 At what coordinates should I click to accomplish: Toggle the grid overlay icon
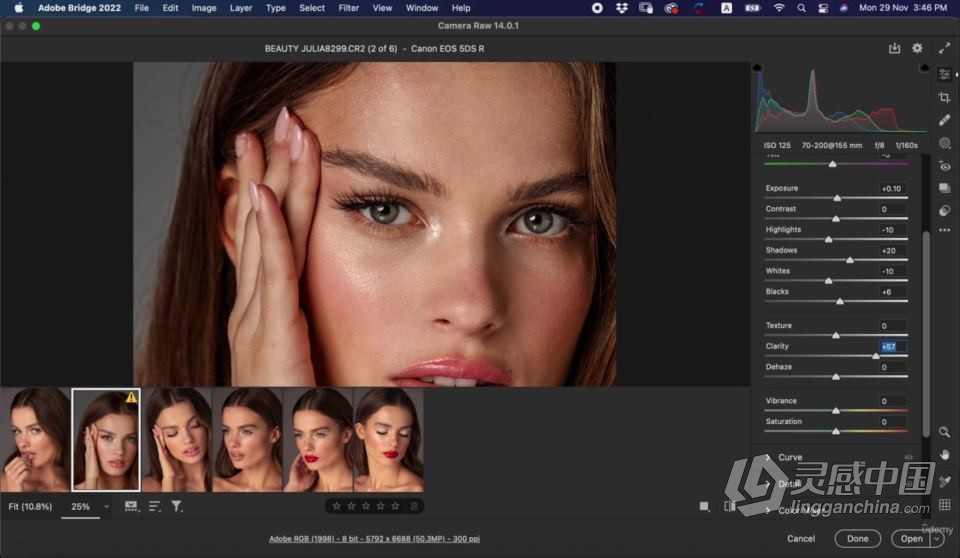tap(945, 505)
